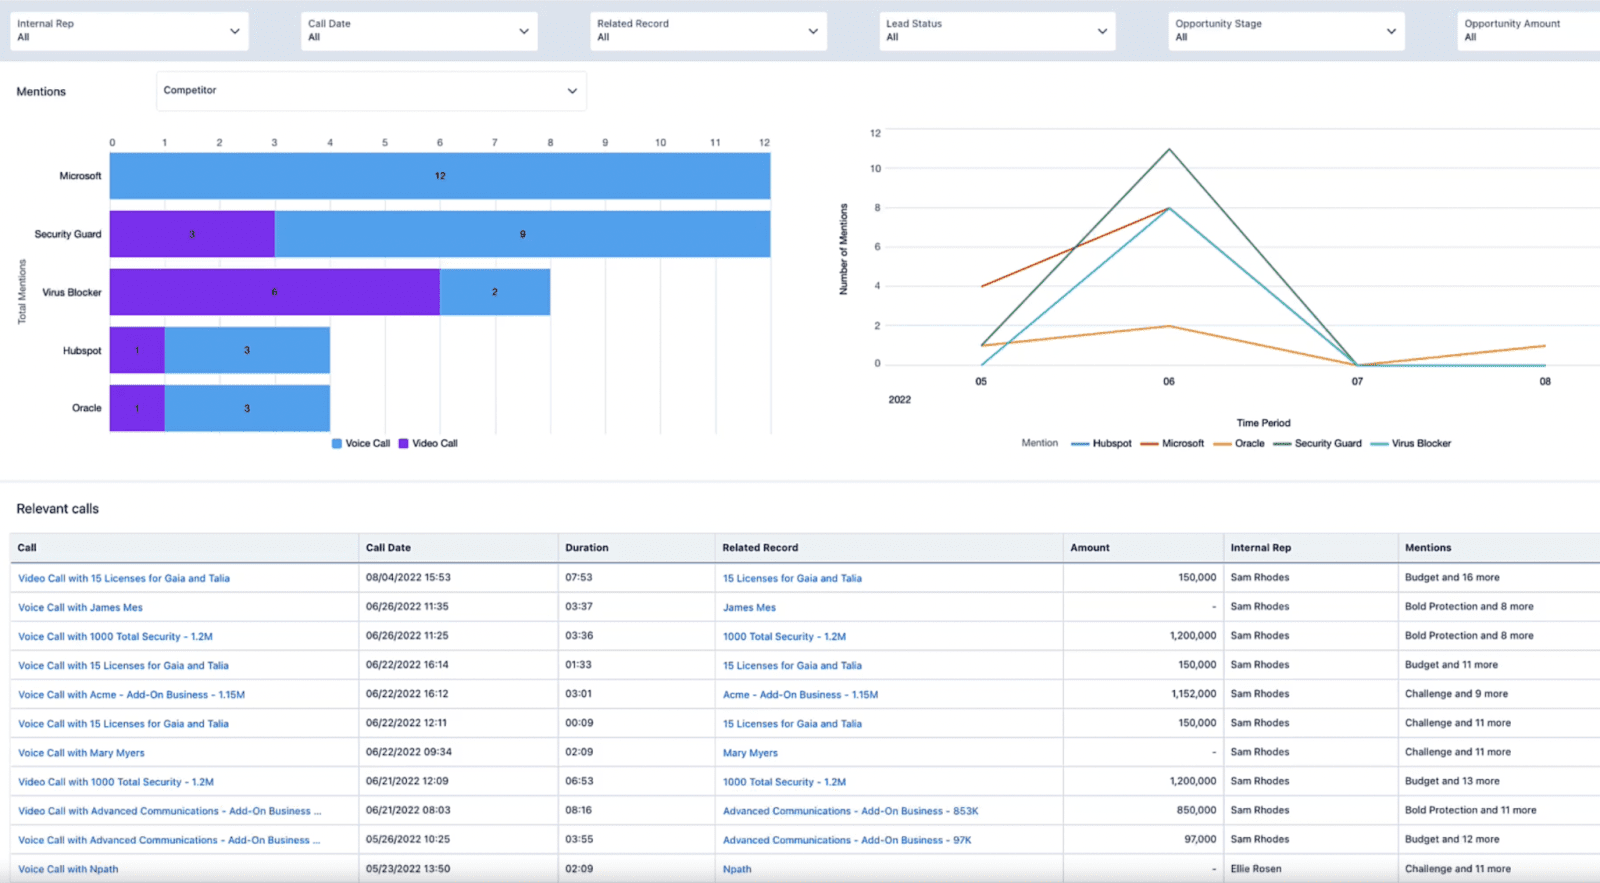Click the amount 850,000

1197,810
